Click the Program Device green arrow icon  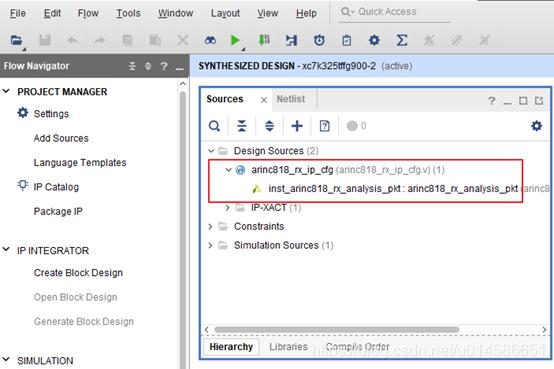[264, 40]
